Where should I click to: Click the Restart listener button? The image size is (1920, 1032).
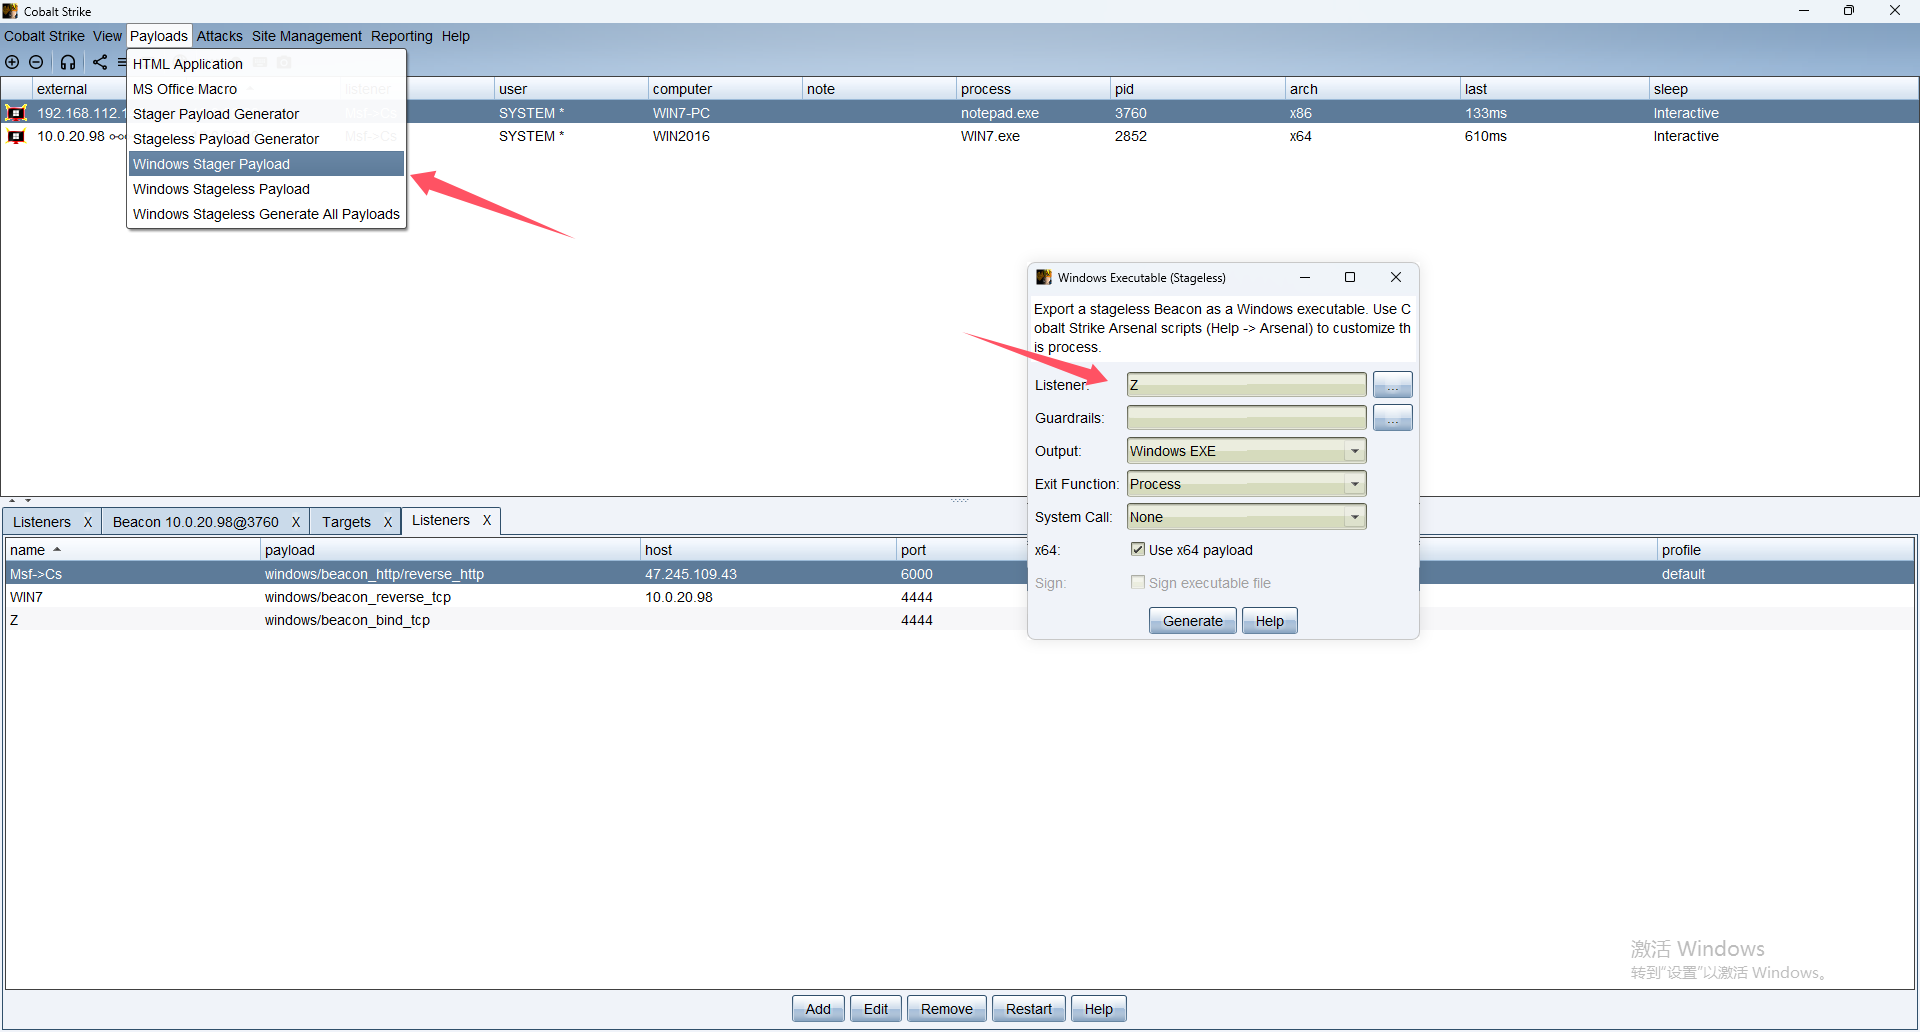point(1029,1009)
